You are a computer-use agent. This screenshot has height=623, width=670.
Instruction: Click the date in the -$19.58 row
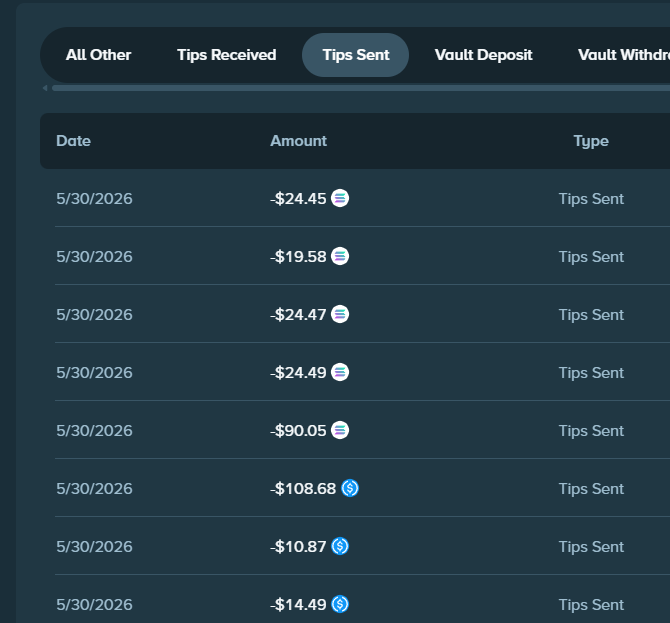click(94, 257)
